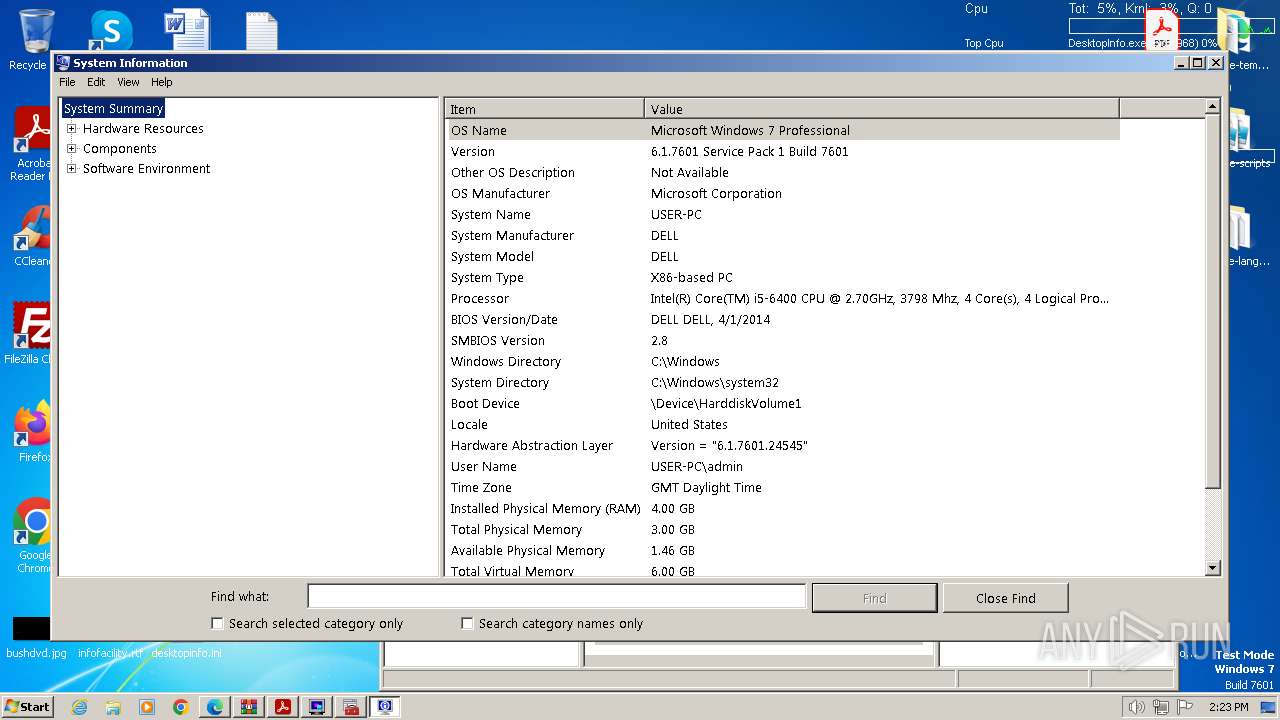Click the network tray icon

[x=1160, y=707]
